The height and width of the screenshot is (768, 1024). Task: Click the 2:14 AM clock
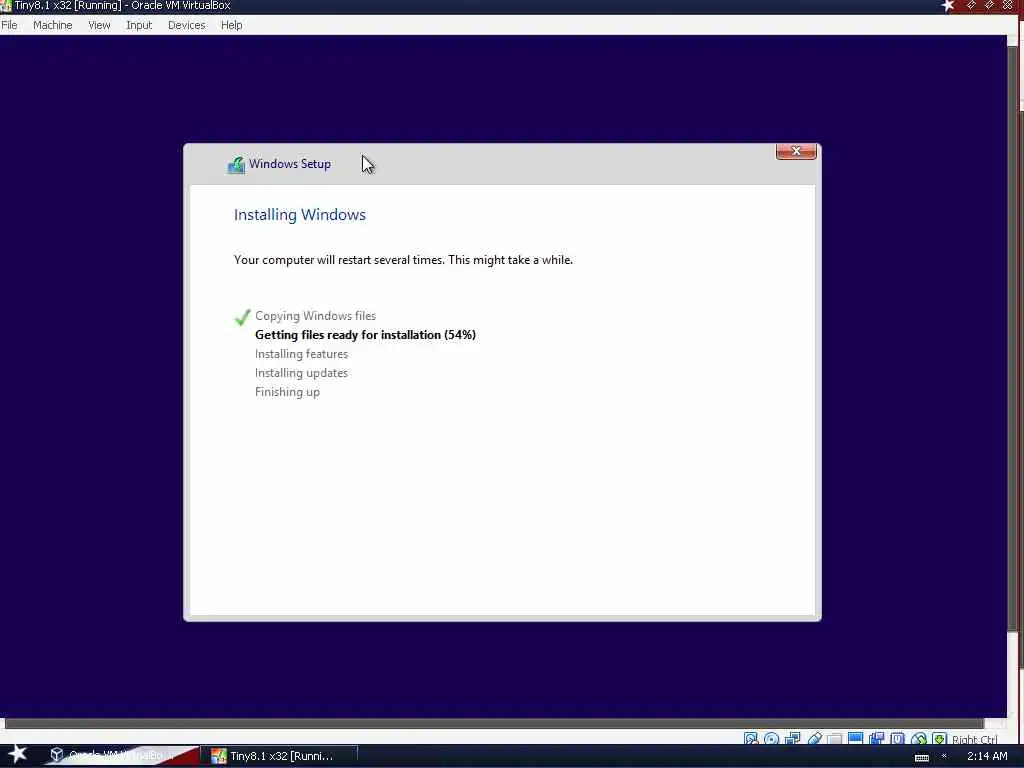pyautogui.click(x=987, y=756)
